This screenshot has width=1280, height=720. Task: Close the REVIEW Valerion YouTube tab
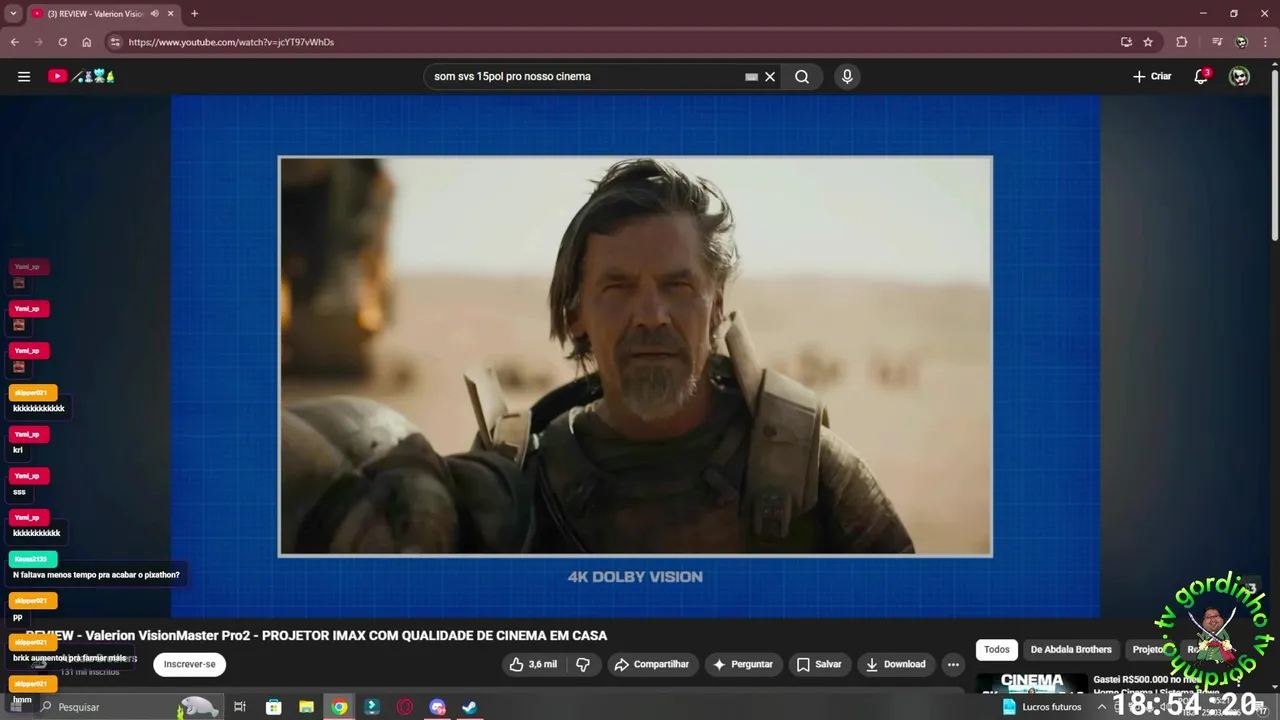point(170,14)
